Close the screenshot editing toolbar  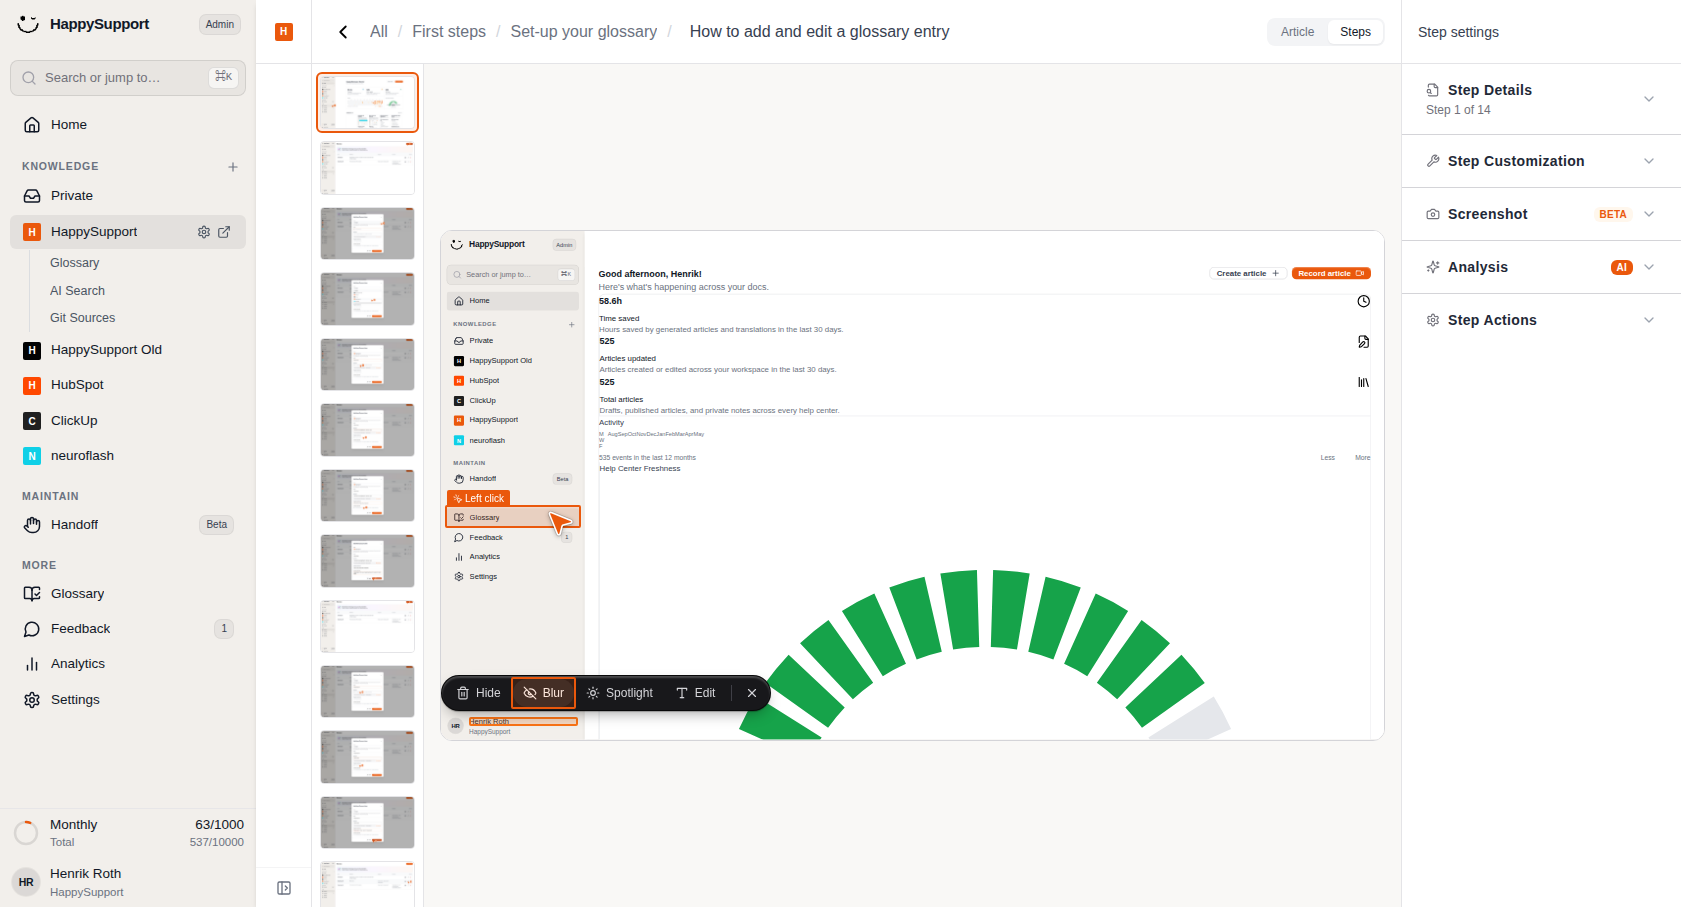pyautogui.click(x=752, y=693)
